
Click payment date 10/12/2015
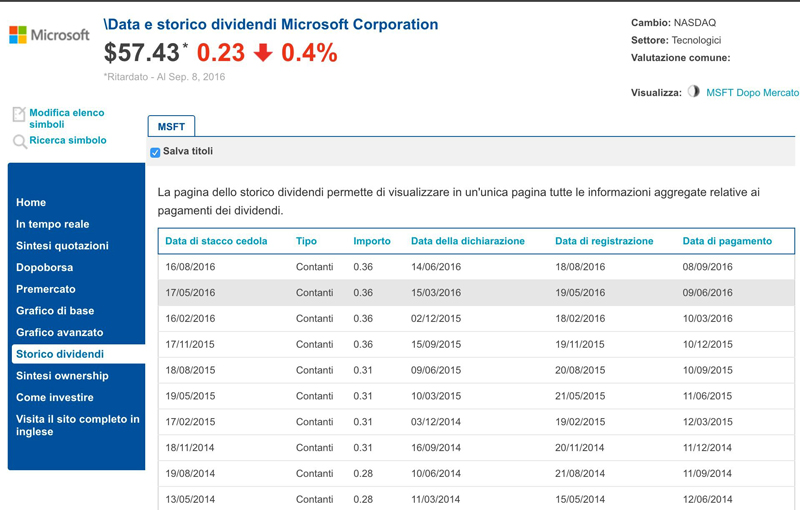point(708,344)
